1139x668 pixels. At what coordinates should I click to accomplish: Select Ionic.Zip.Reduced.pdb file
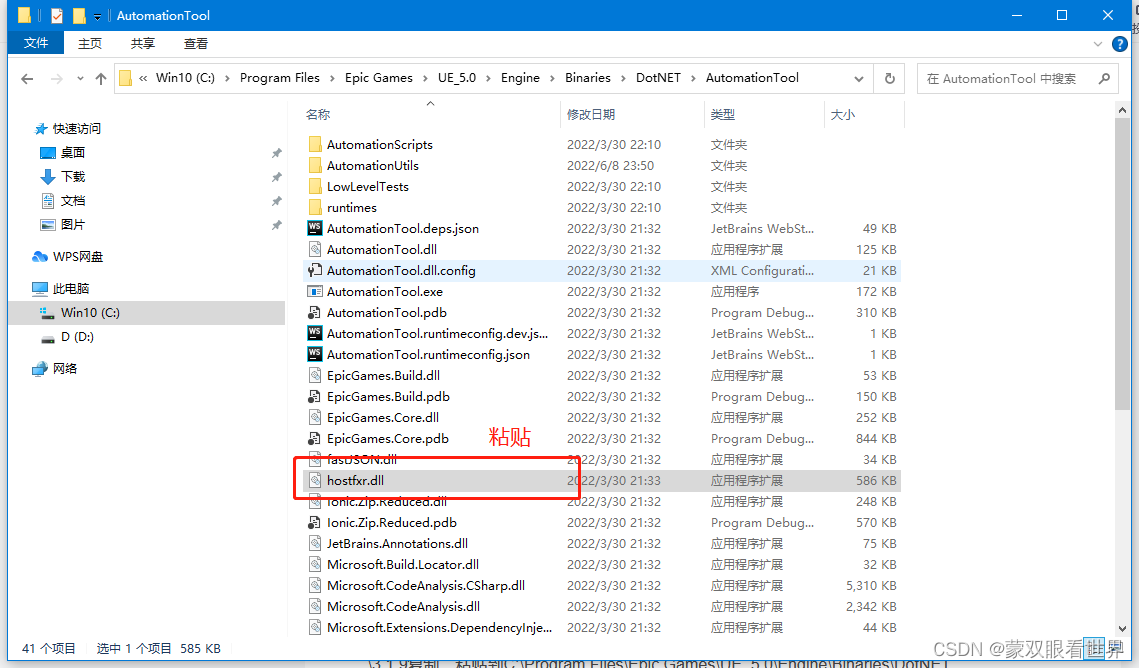coord(392,523)
